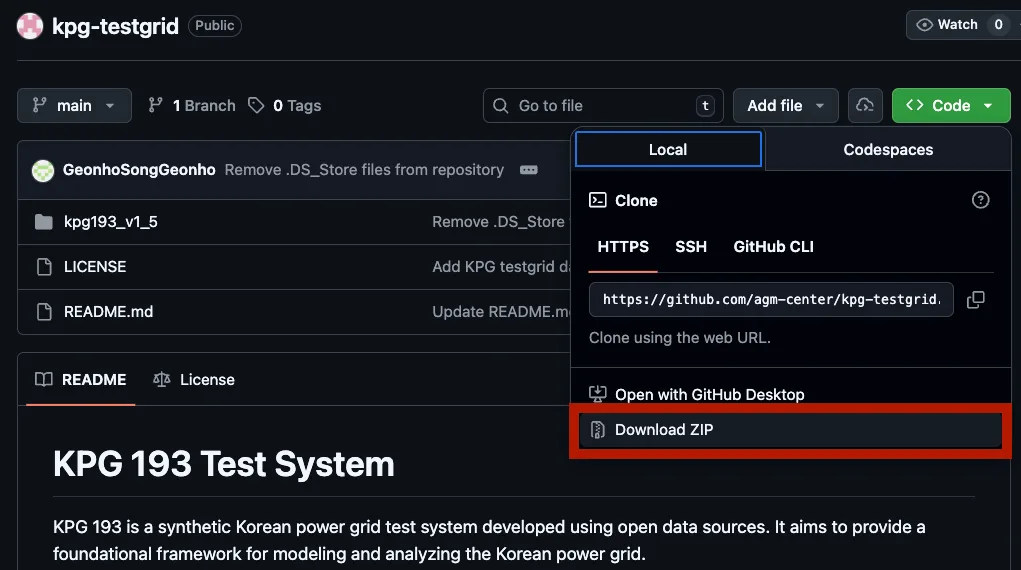Image resolution: width=1021 pixels, height=570 pixels.
Task: Select the README tab
Action: pos(81,379)
